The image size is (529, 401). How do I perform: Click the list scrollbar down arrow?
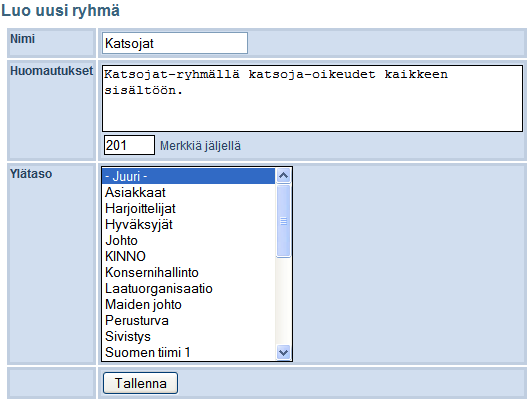point(283,352)
